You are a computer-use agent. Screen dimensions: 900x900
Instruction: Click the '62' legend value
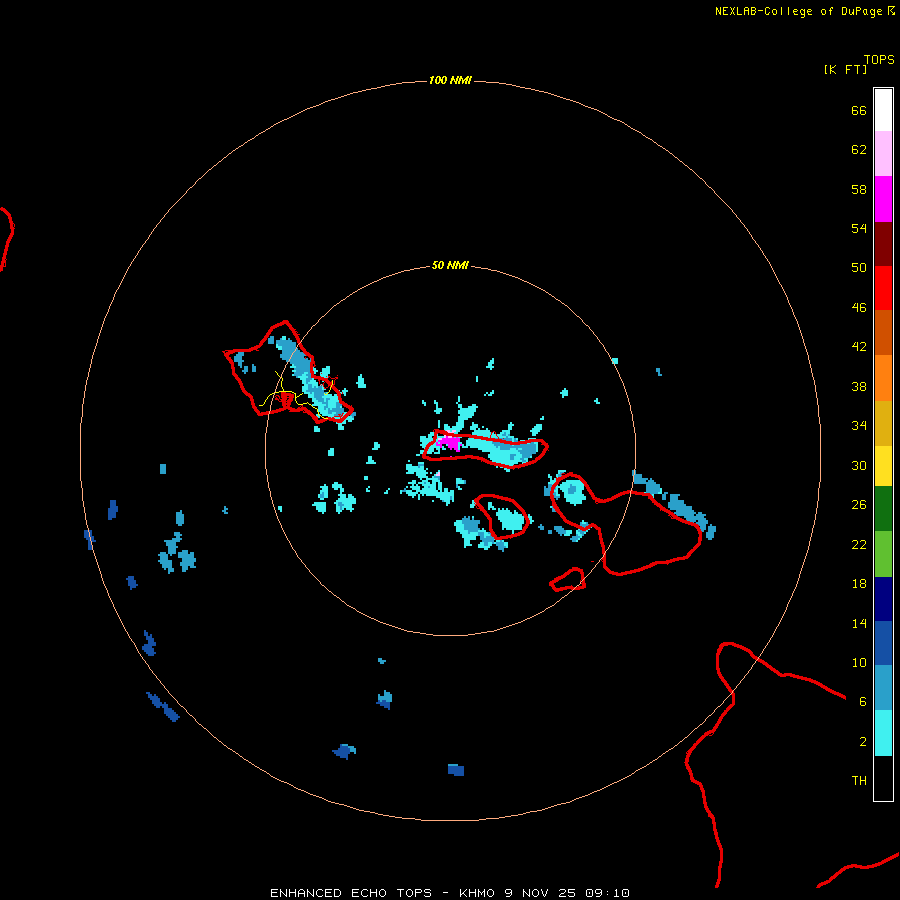(859, 149)
